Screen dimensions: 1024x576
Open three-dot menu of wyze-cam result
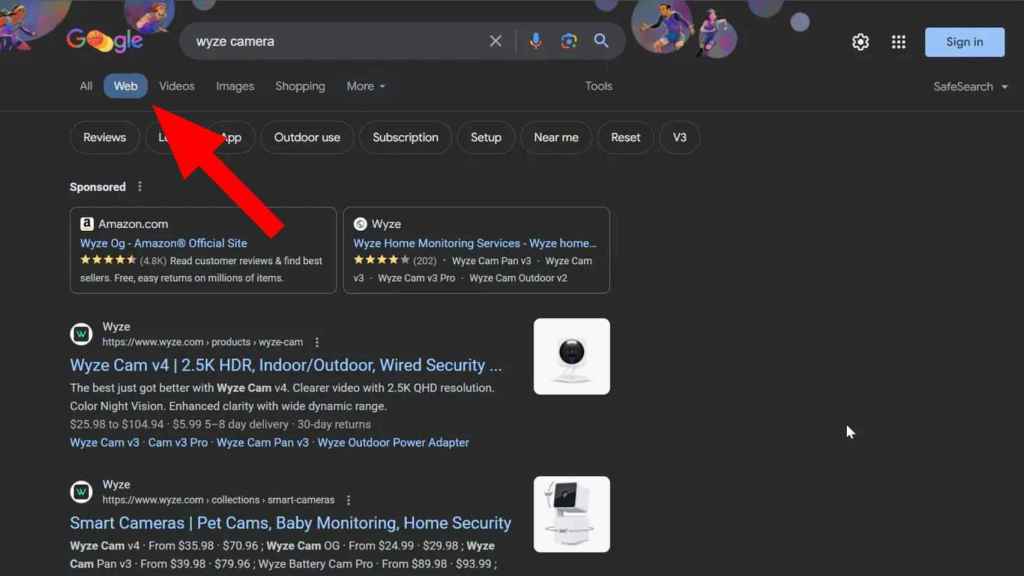pyautogui.click(x=317, y=342)
